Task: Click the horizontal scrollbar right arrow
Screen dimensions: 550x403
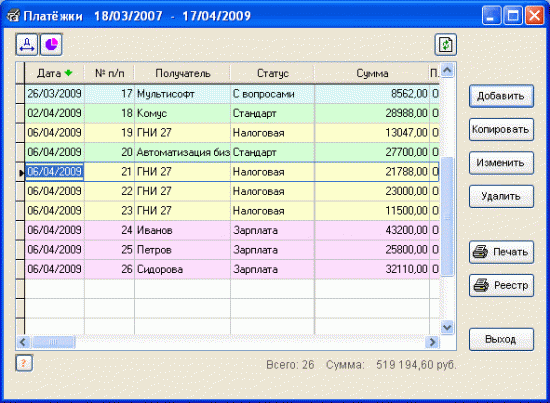Action: coord(432,342)
